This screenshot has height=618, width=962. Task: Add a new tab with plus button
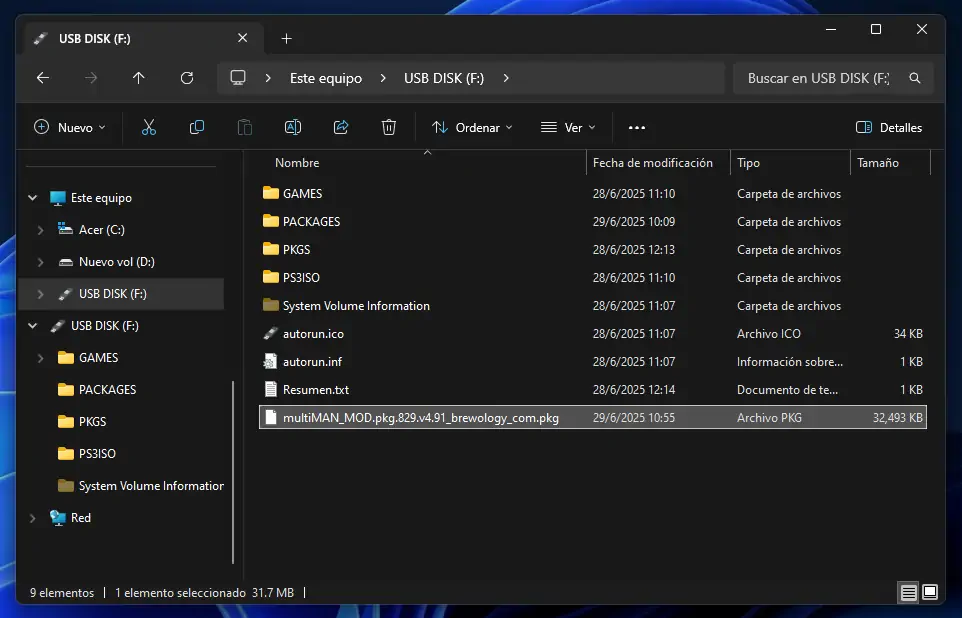[287, 39]
